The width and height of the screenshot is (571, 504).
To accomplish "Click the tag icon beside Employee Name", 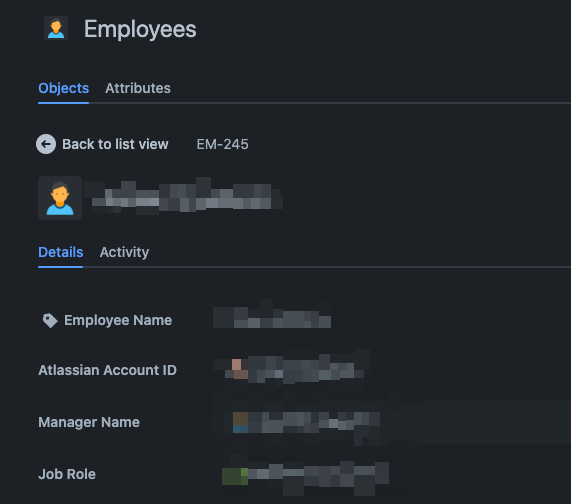I will point(50,320).
